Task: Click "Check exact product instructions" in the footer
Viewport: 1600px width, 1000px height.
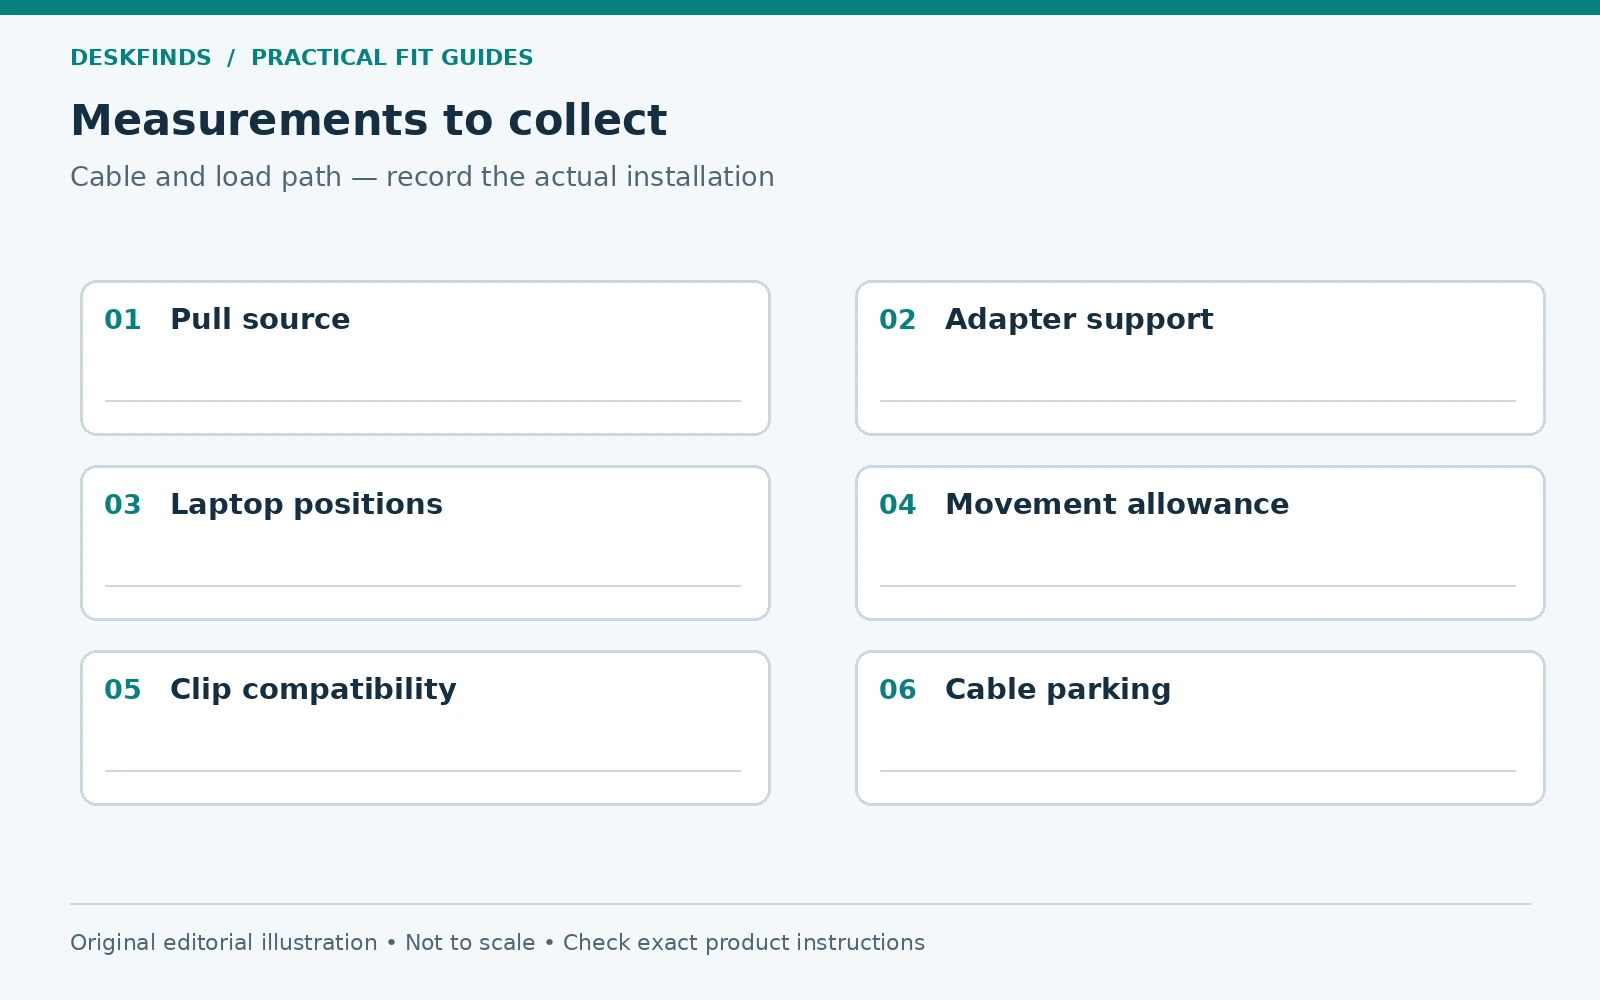Action: pyautogui.click(x=744, y=943)
